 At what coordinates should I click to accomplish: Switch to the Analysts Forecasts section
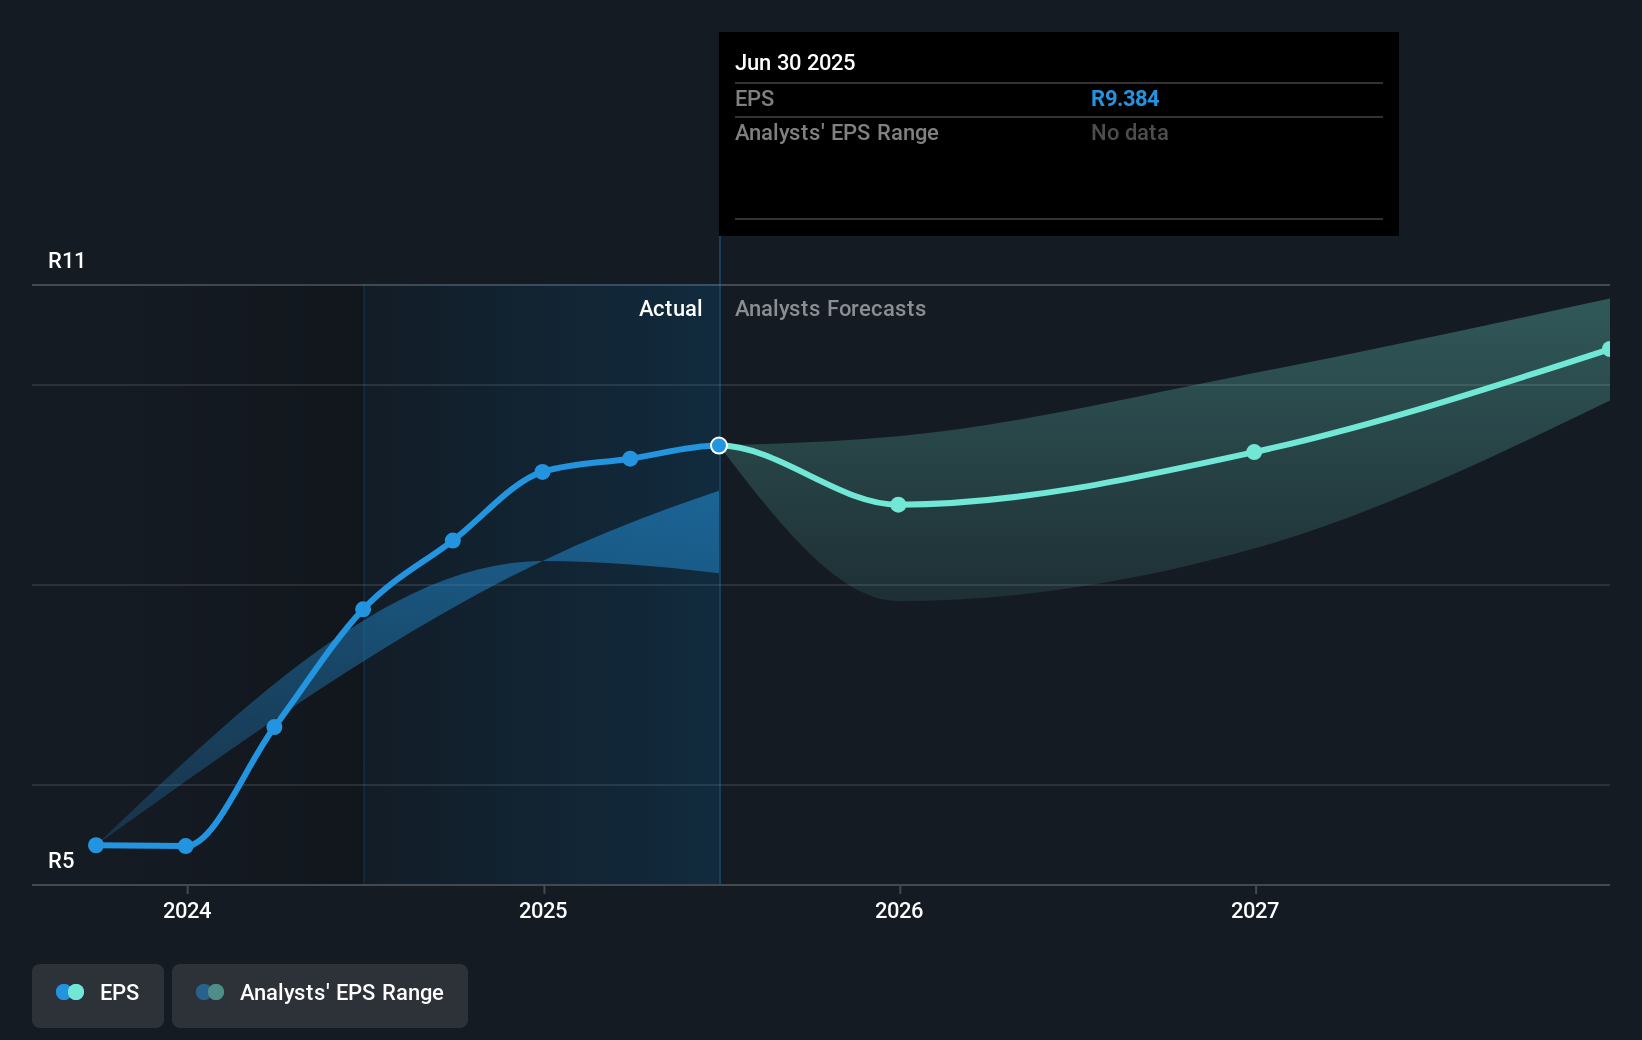click(x=830, y=308)
